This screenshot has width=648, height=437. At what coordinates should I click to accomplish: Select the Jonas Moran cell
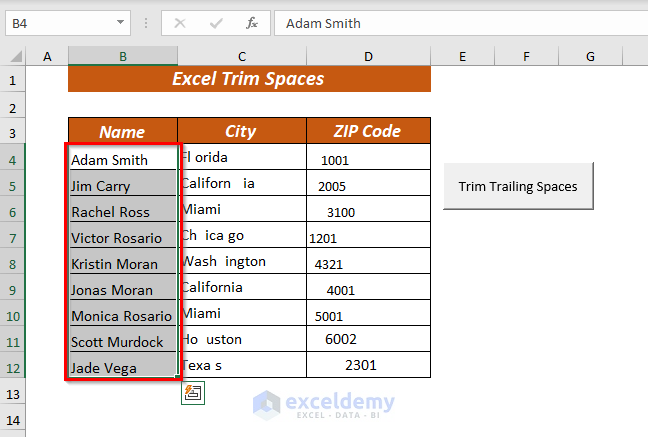click(x=123, y=287)
